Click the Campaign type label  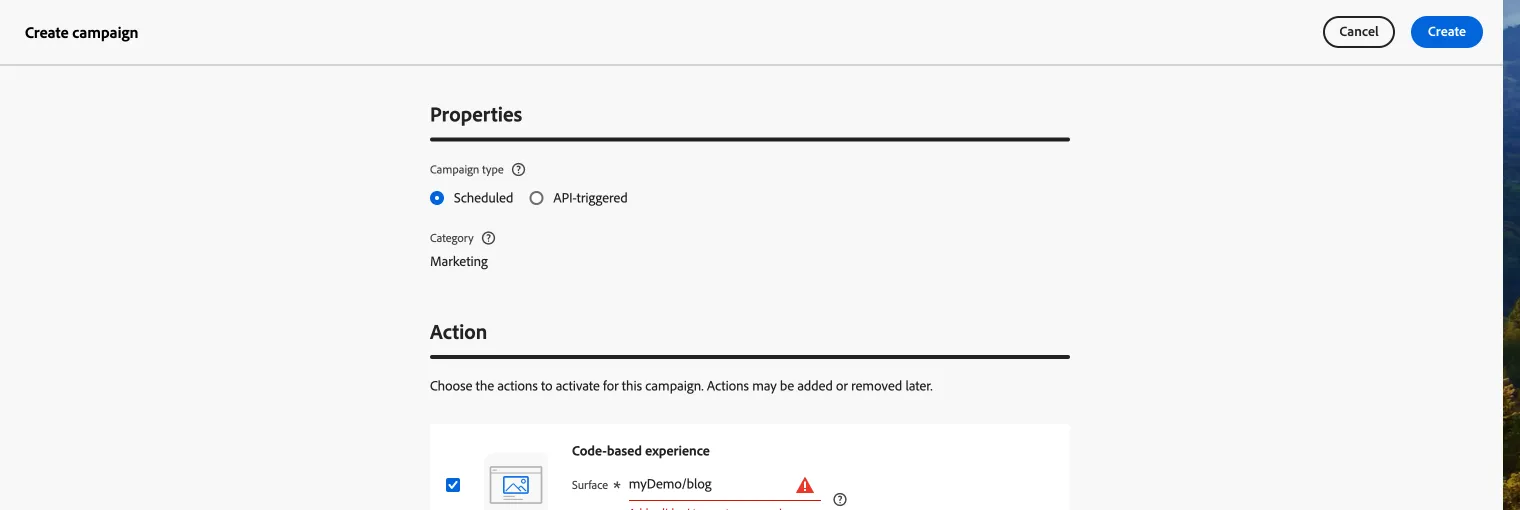coord(467,170)
